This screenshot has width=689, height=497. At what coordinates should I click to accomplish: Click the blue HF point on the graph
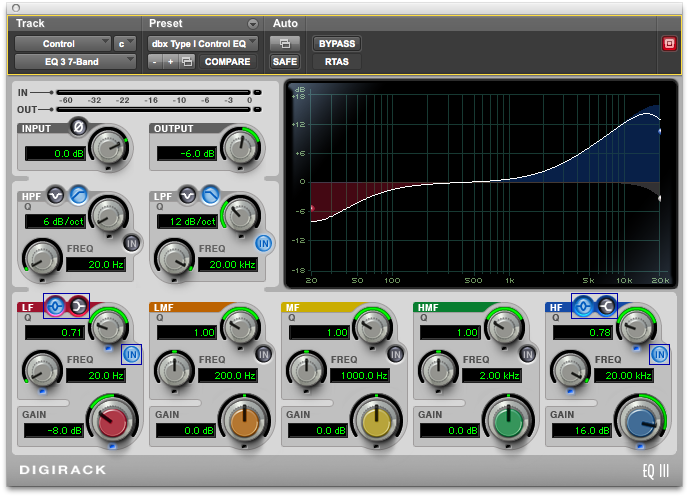(659, 131)
